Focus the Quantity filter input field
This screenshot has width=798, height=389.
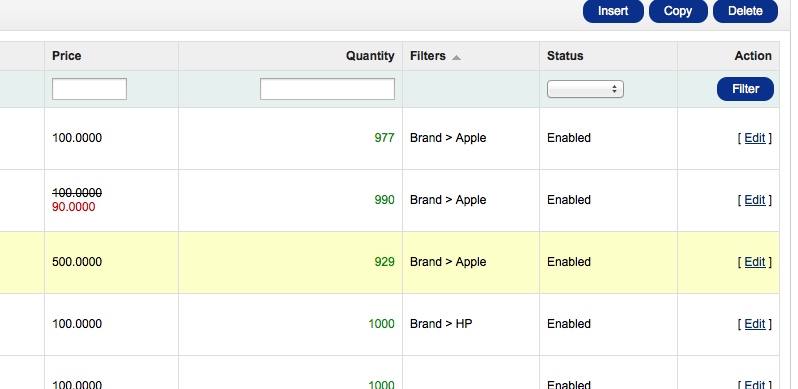pos(327,89)
